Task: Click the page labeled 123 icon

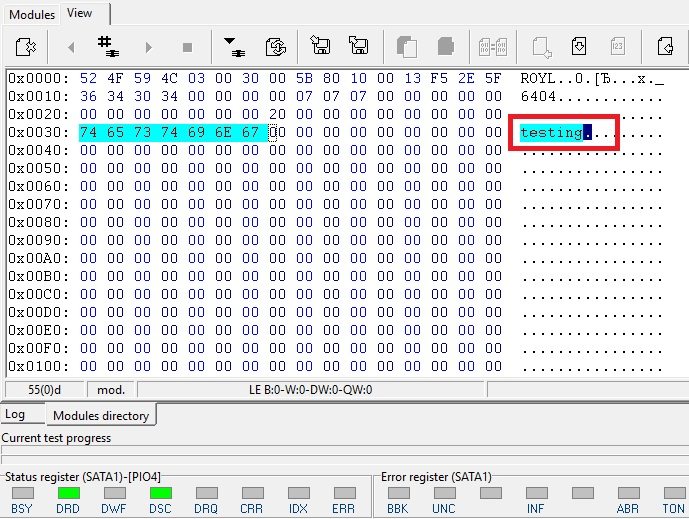Action: 617,46
